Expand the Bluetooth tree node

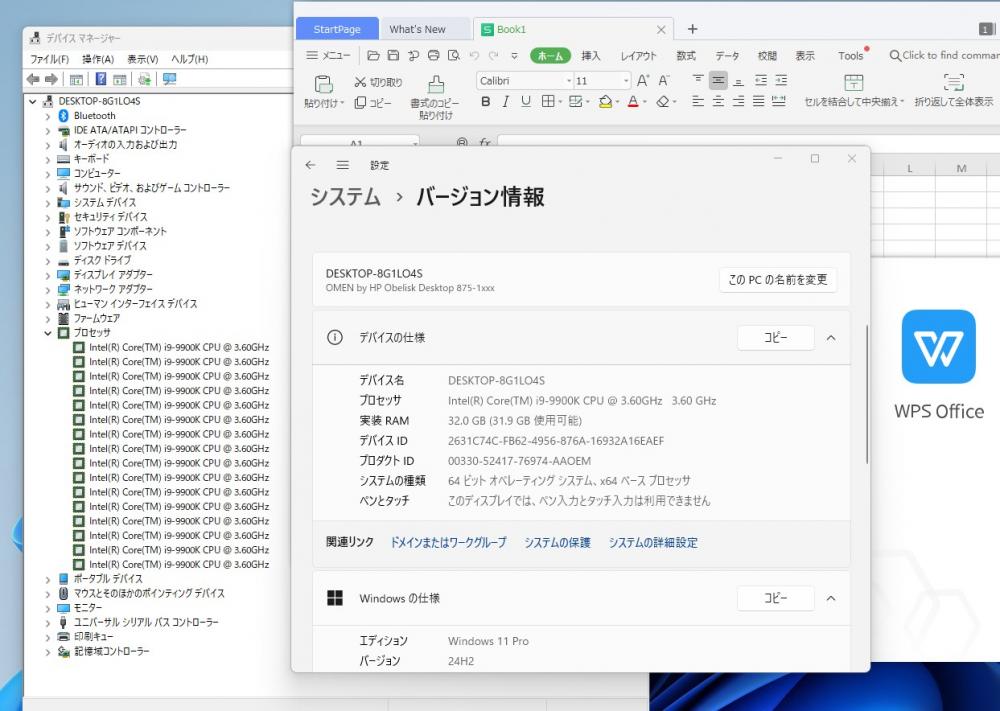click(x=48, y=116)
